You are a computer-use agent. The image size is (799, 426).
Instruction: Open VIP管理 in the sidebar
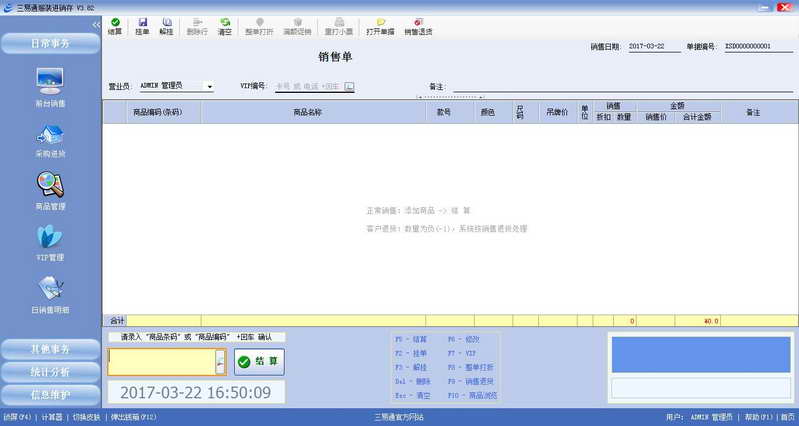coord(50,244)
